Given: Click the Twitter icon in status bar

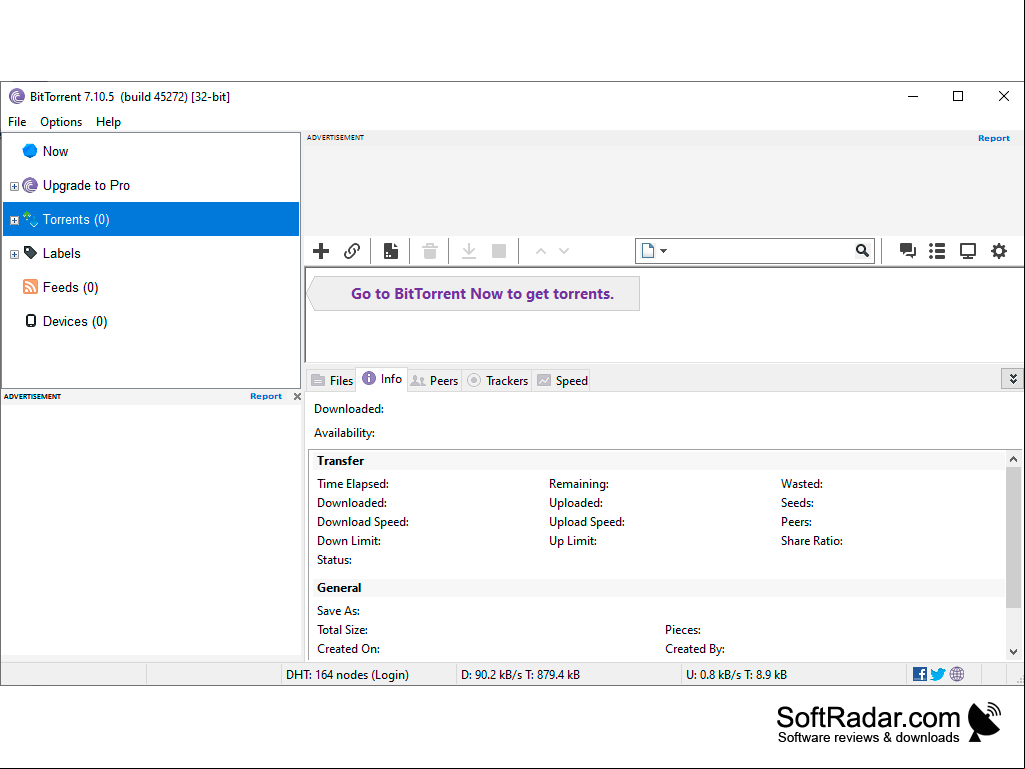Looking at the screenshot, I should 938,674.
